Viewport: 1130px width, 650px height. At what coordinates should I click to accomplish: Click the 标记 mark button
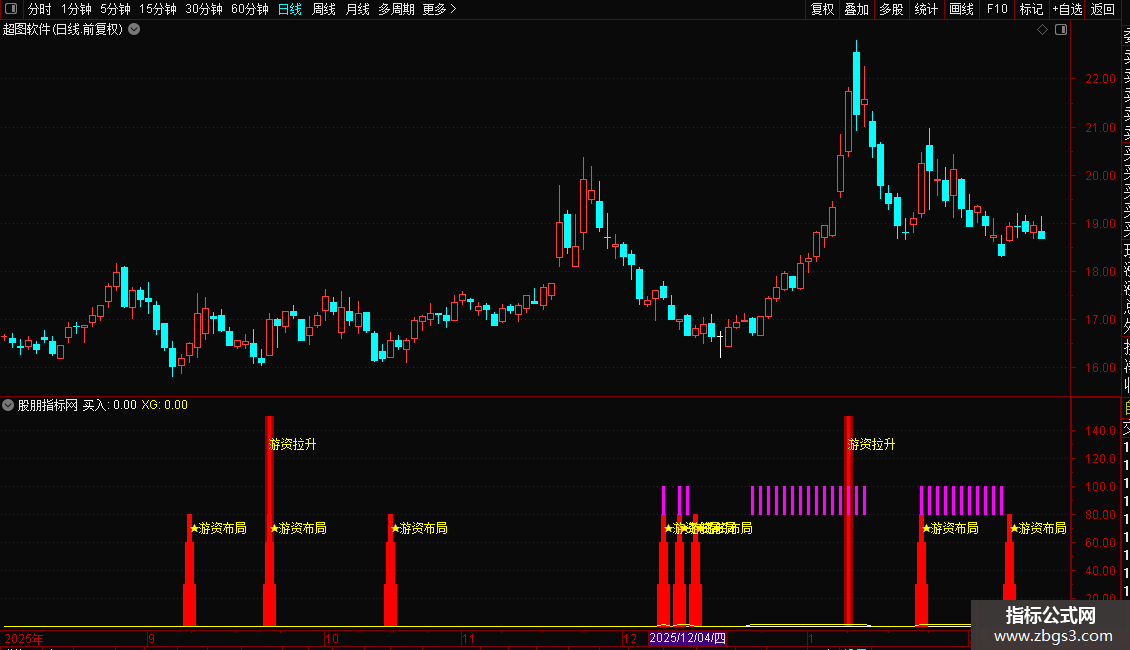point(1031,9)
